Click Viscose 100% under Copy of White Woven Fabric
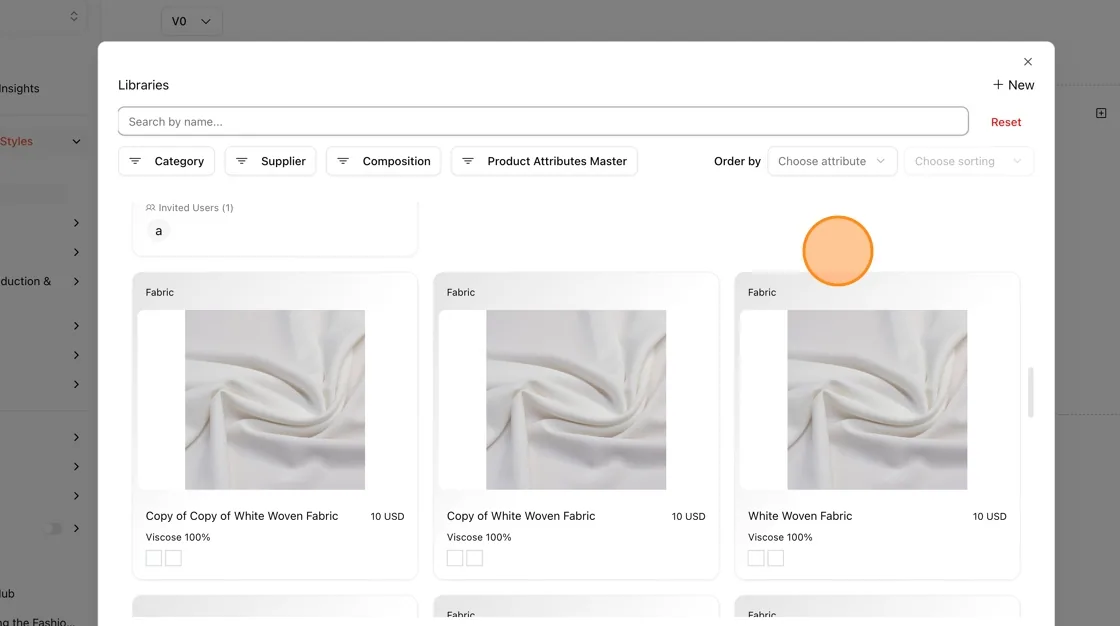The width and height of the screenshot is (1120, 626). (479, 537)
